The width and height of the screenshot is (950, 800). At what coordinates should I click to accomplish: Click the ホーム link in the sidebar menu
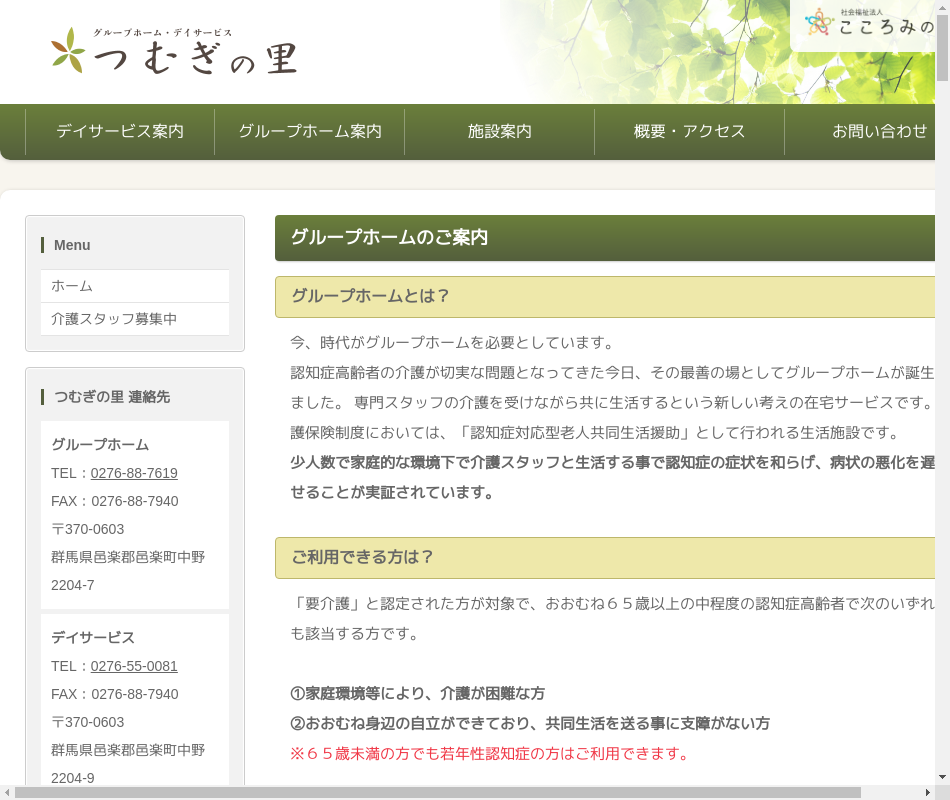72,286
